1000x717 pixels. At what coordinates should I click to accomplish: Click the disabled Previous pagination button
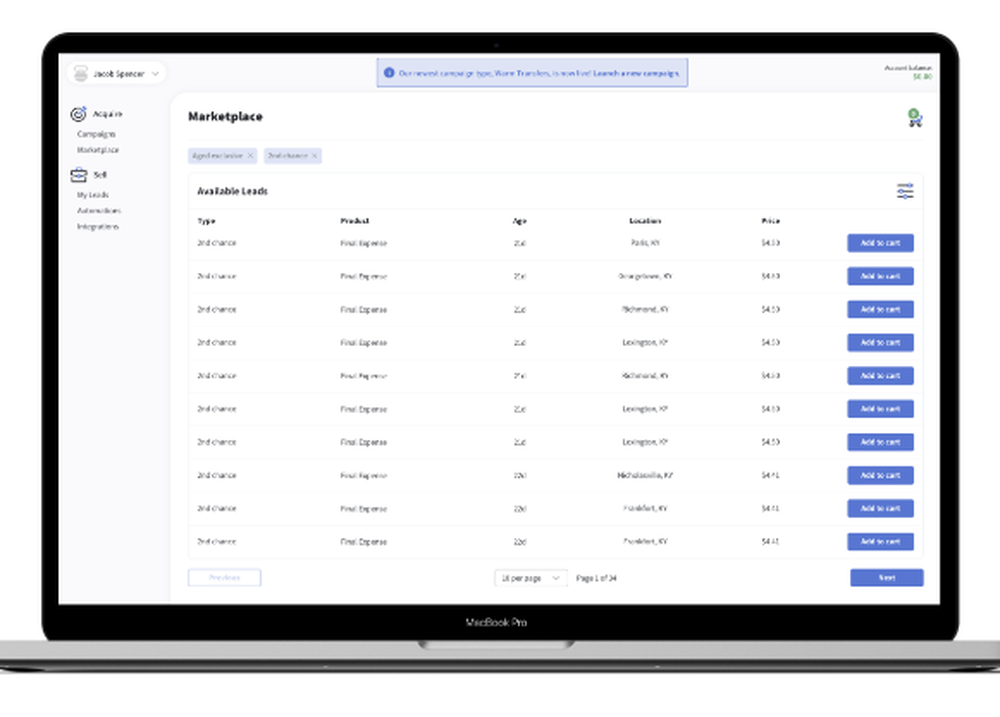click(x=224, y=577)
